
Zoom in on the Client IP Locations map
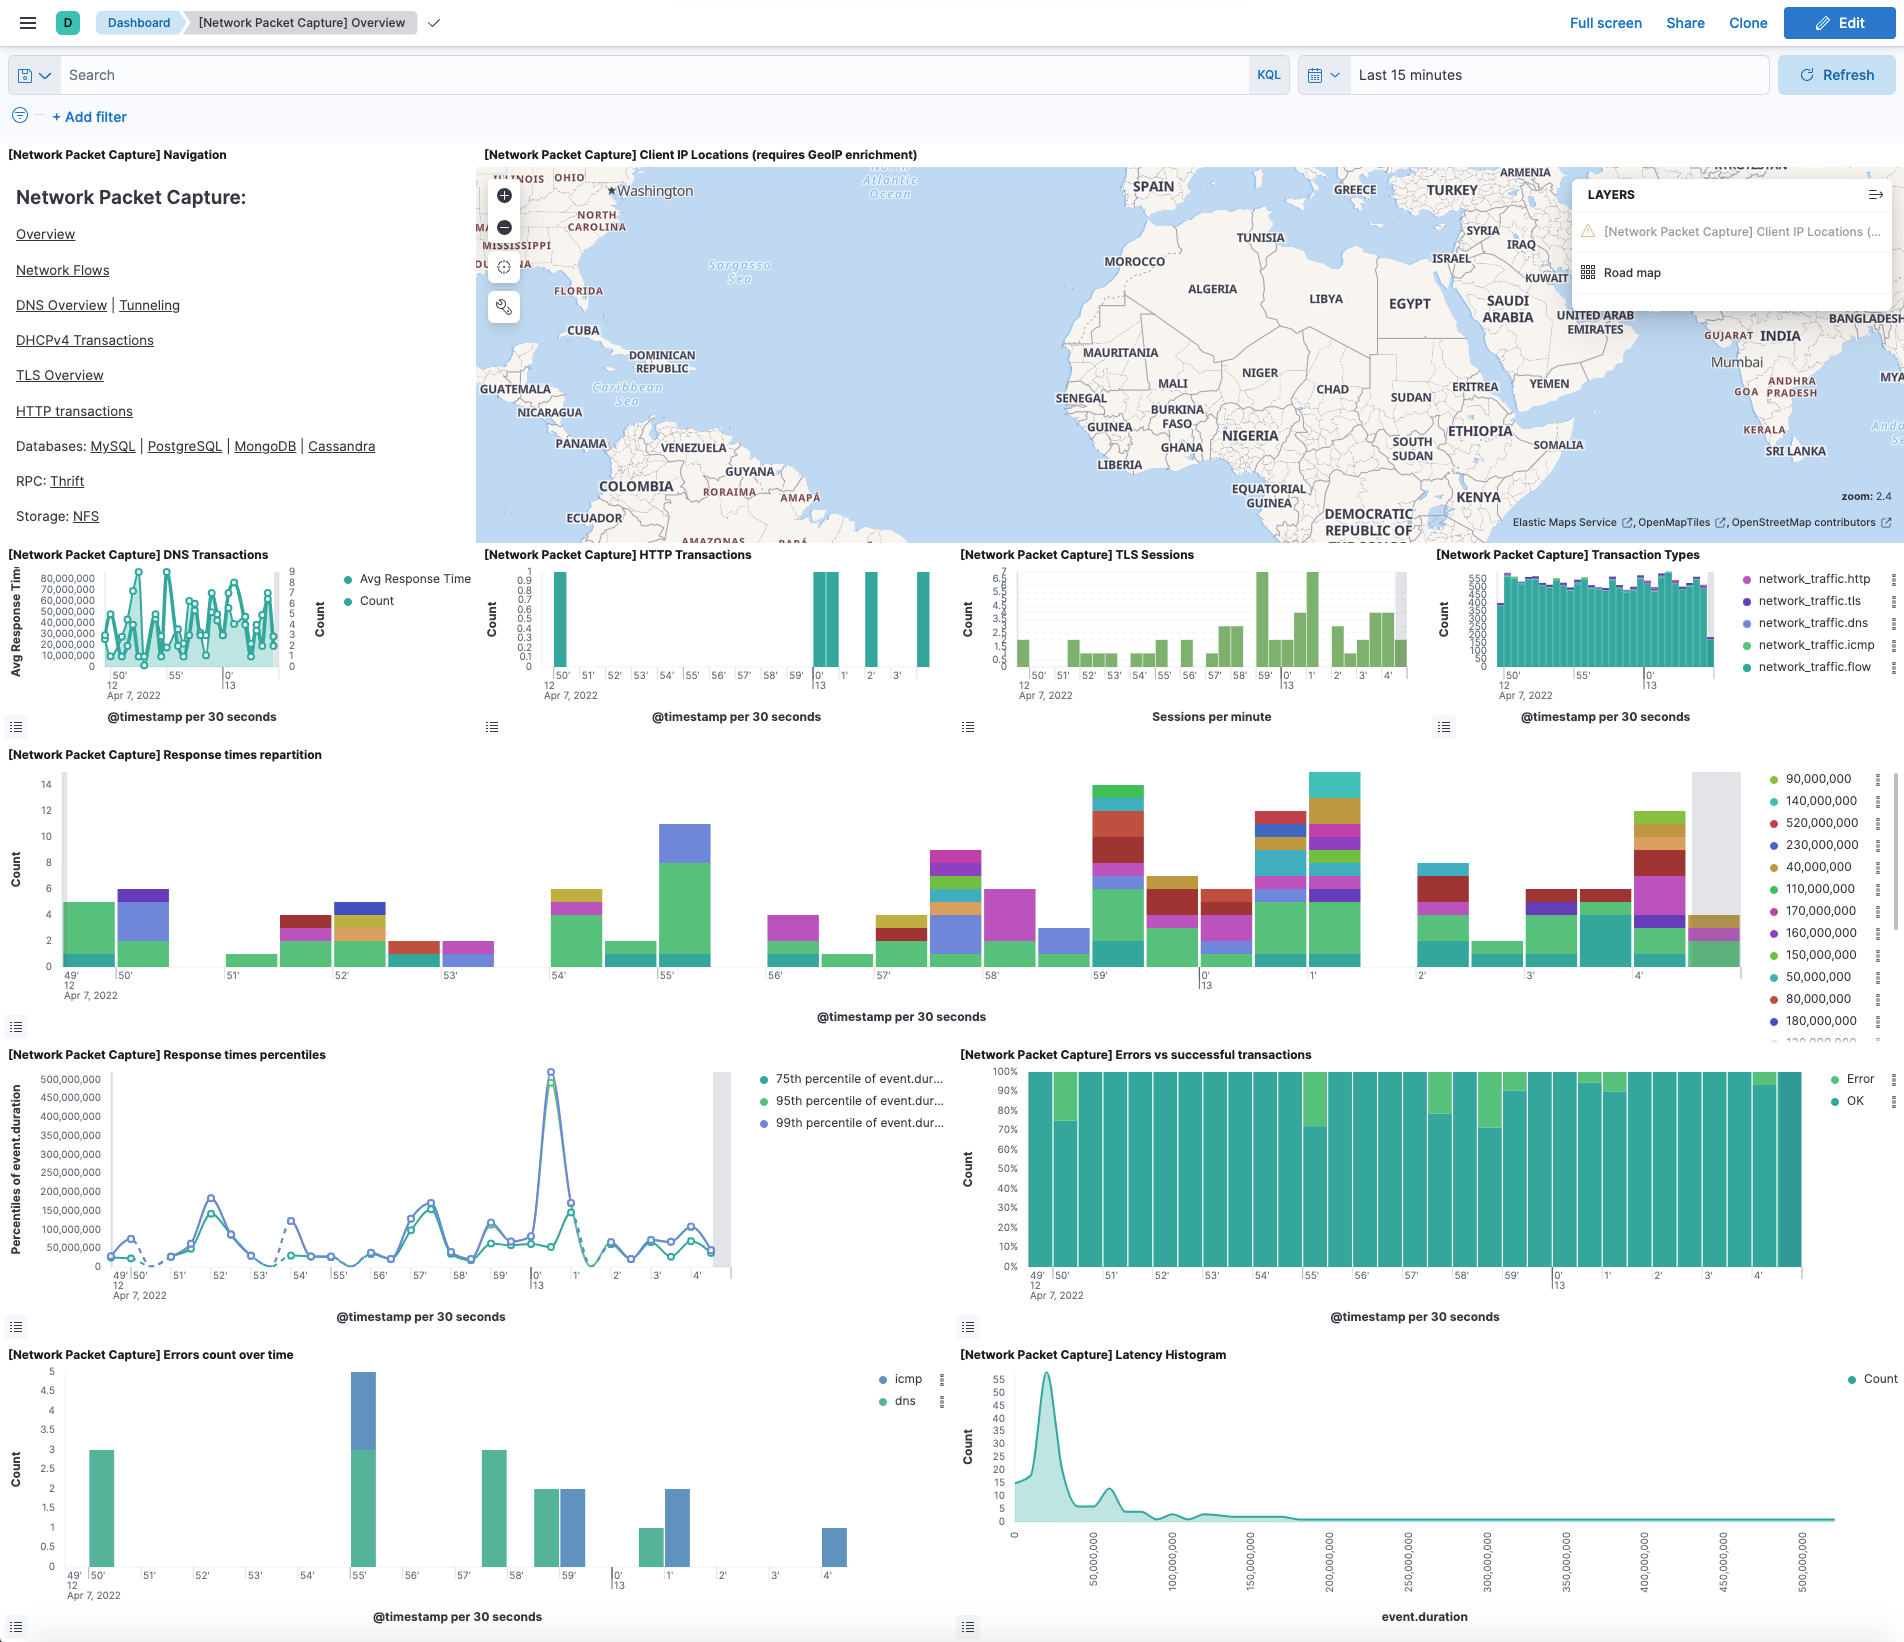click(x=504, y=196)
